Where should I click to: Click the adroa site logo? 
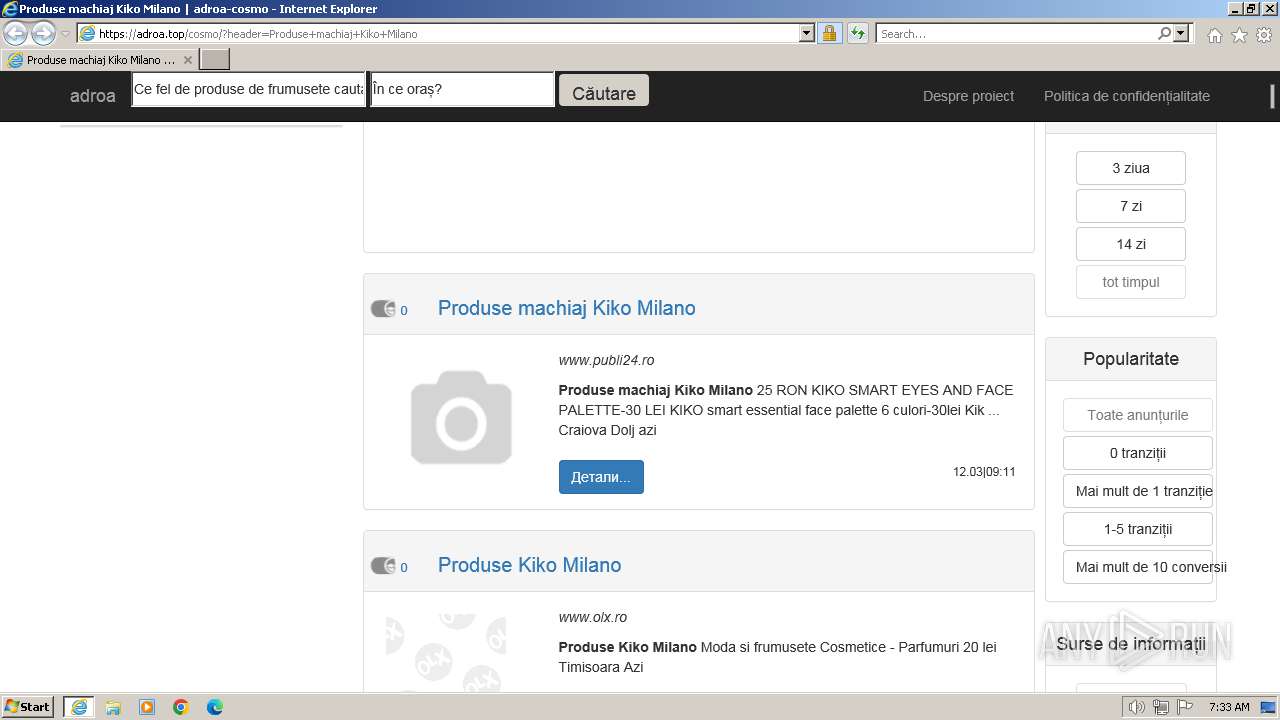coord(93,96)
